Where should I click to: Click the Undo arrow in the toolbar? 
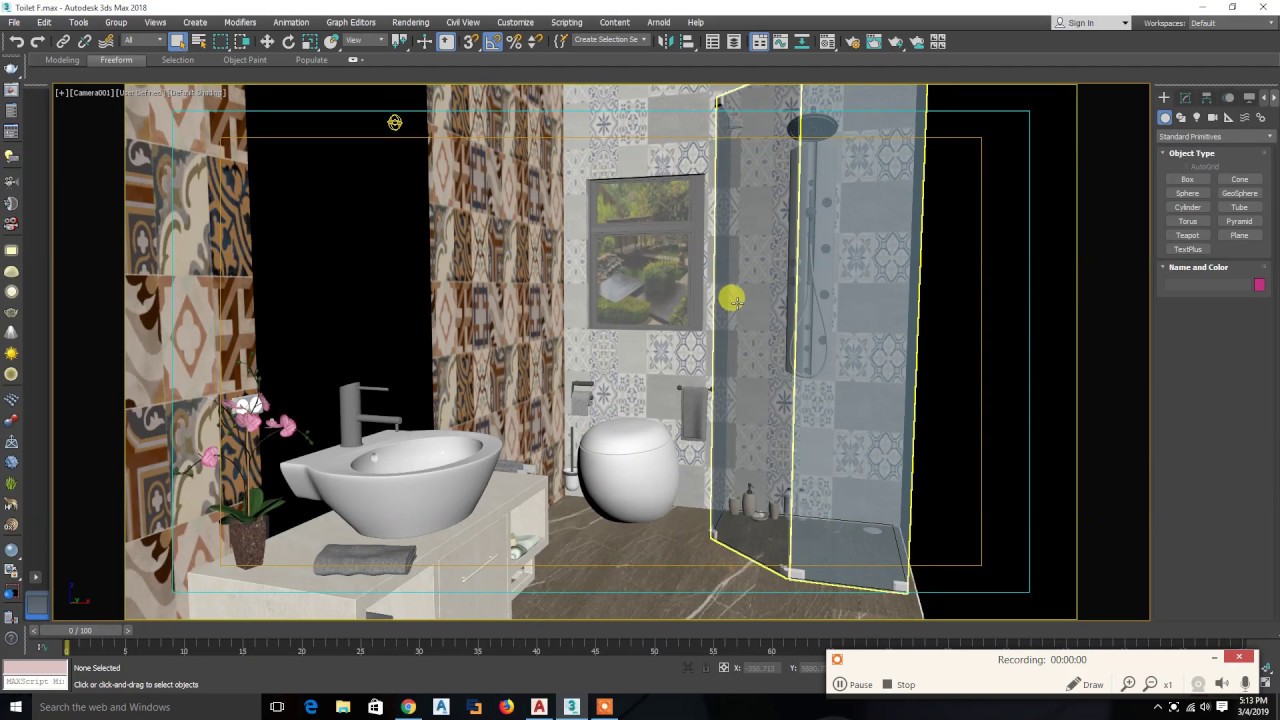point(16,41)
